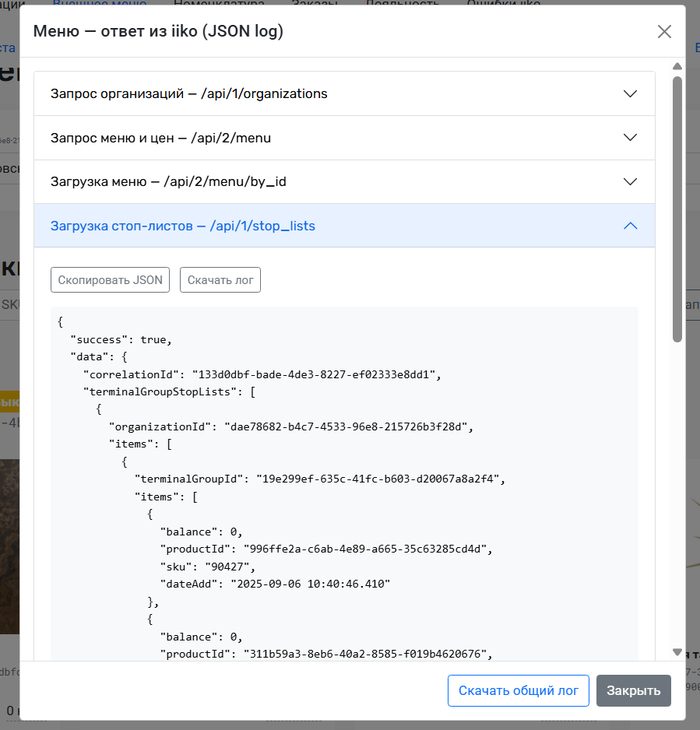
Task: Collapse the Загрузка стоп-листов header
Action: [x=183, y=226]
